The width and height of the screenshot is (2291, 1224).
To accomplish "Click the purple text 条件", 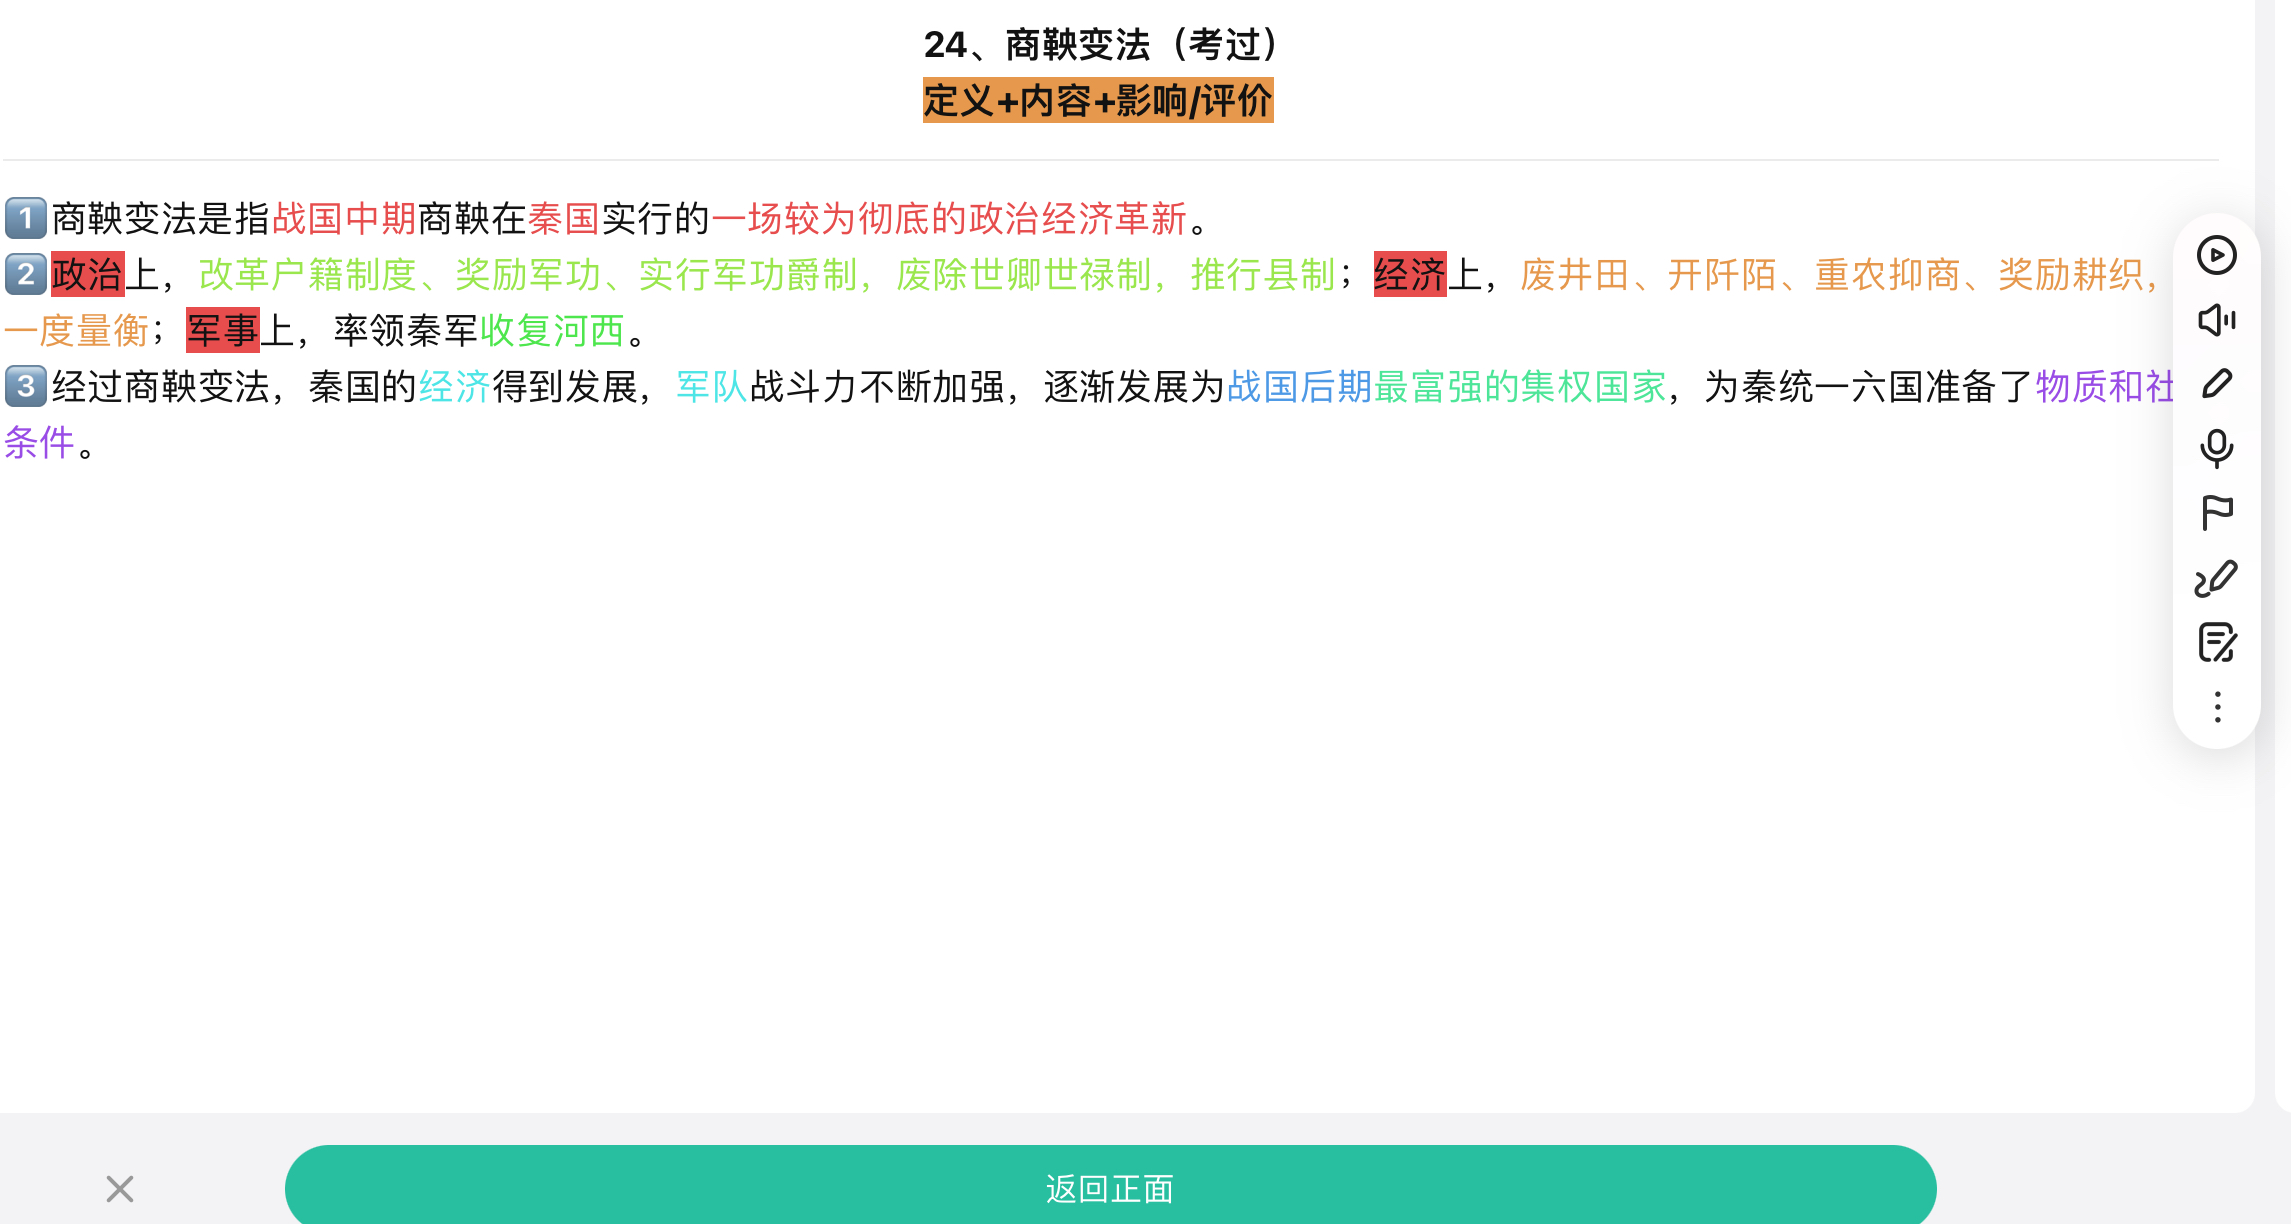I will pos(40,442).
